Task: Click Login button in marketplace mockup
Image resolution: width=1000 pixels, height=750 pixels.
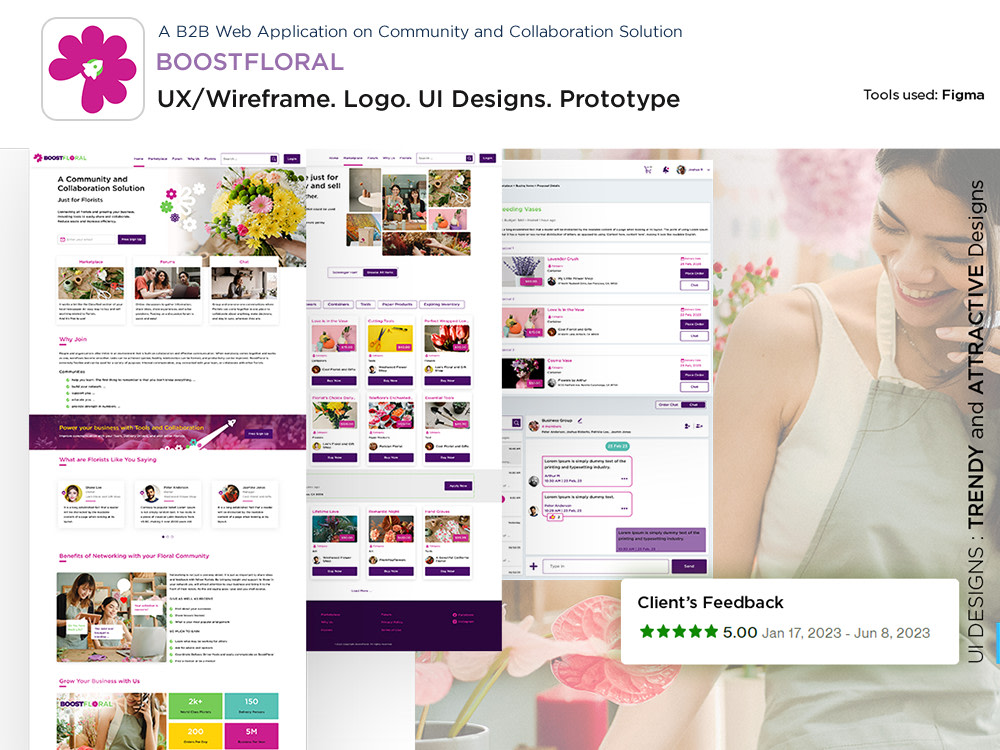Action: pyautogui.click(x=488, y=158)
